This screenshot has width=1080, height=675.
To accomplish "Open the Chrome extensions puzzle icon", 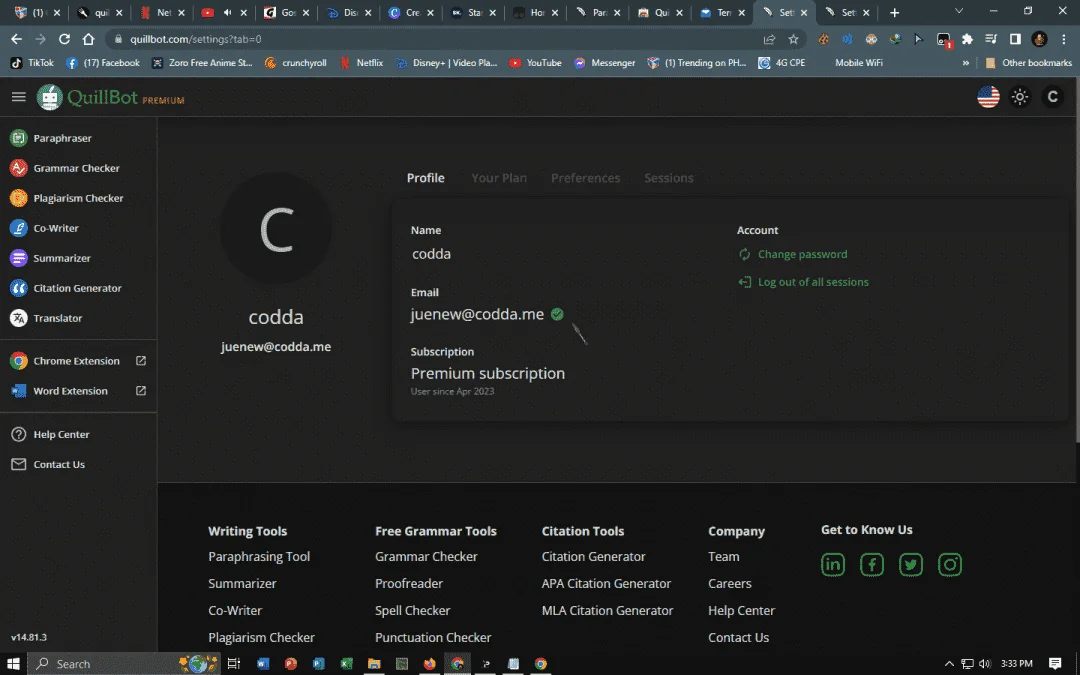I will tap(967, 39).
